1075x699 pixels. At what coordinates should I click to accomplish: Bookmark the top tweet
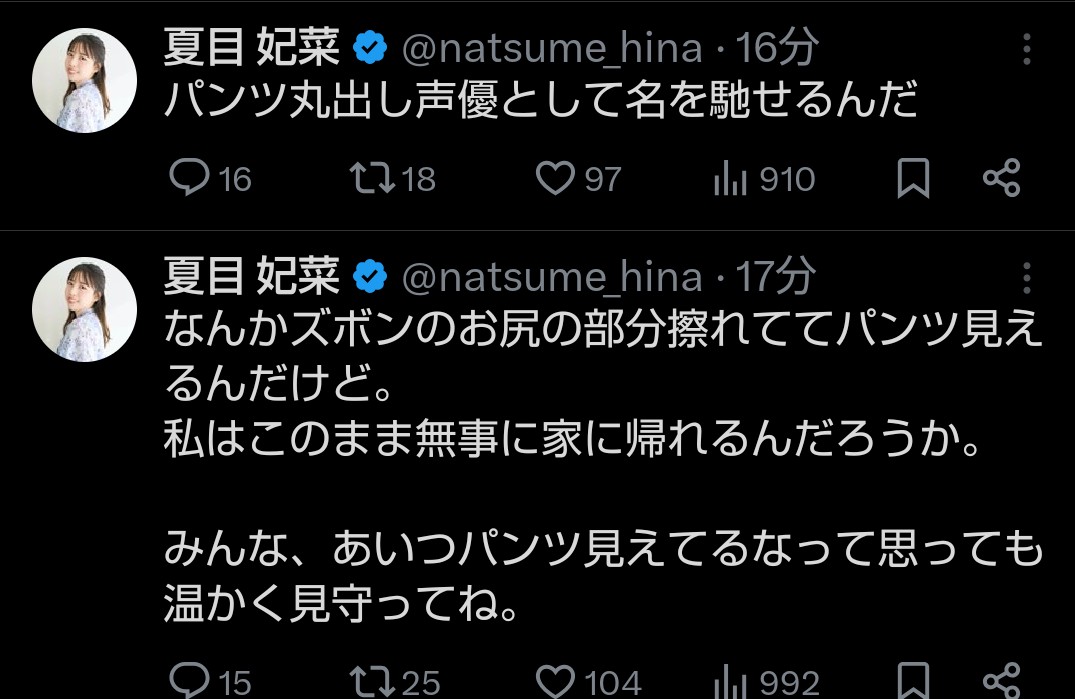(913, 180)
